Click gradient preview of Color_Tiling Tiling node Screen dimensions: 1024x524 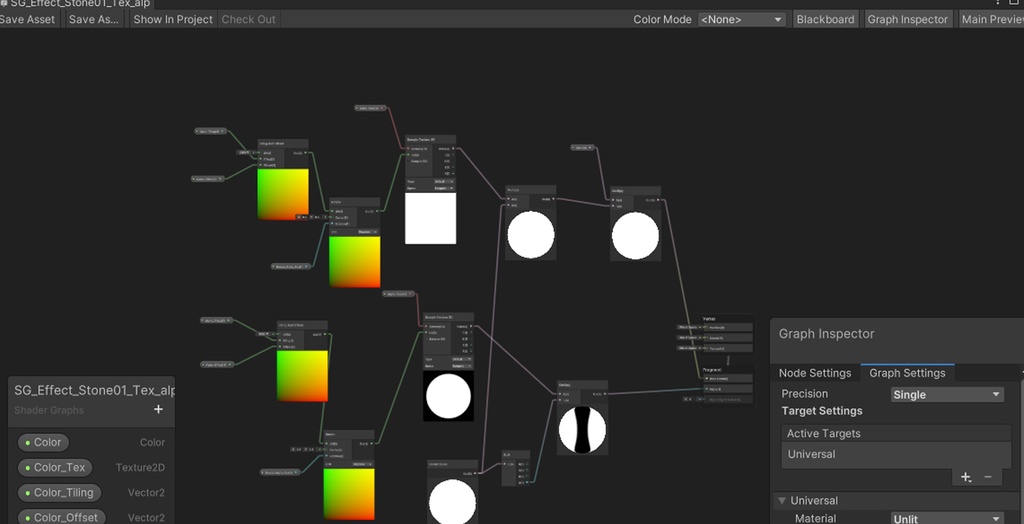click(283, 194)
